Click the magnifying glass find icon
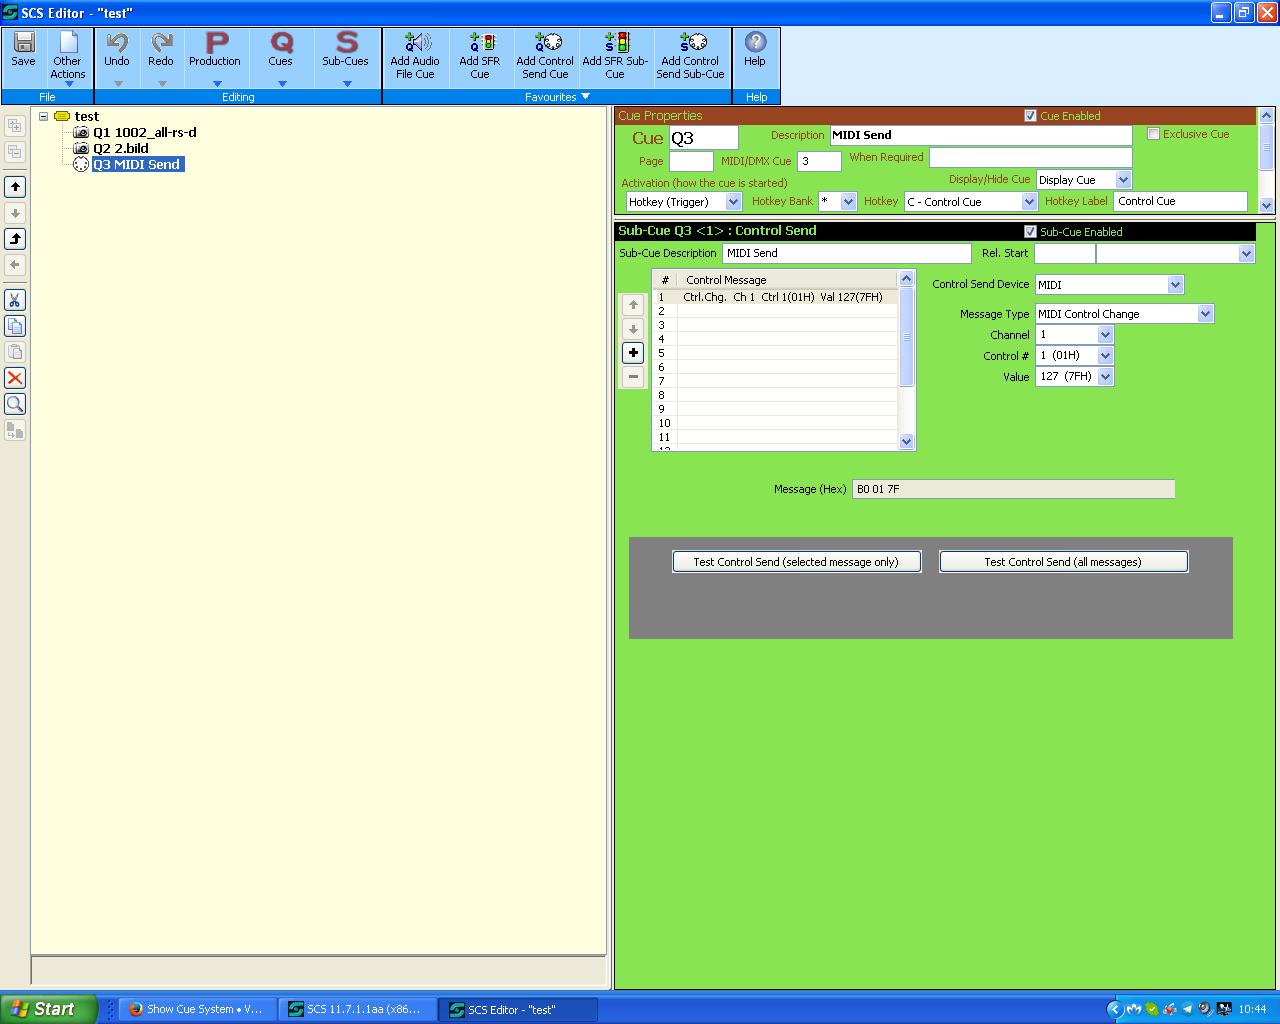 point(15,404)
